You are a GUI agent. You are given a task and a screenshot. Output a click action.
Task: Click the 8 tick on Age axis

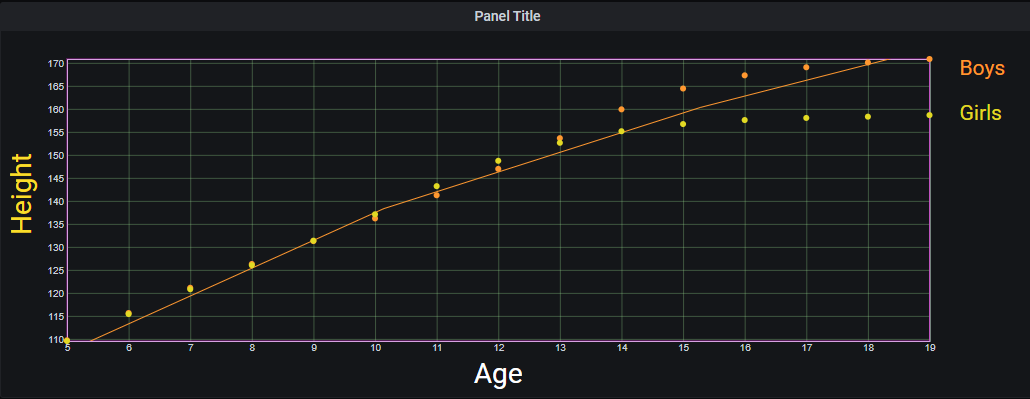[252, 348]
